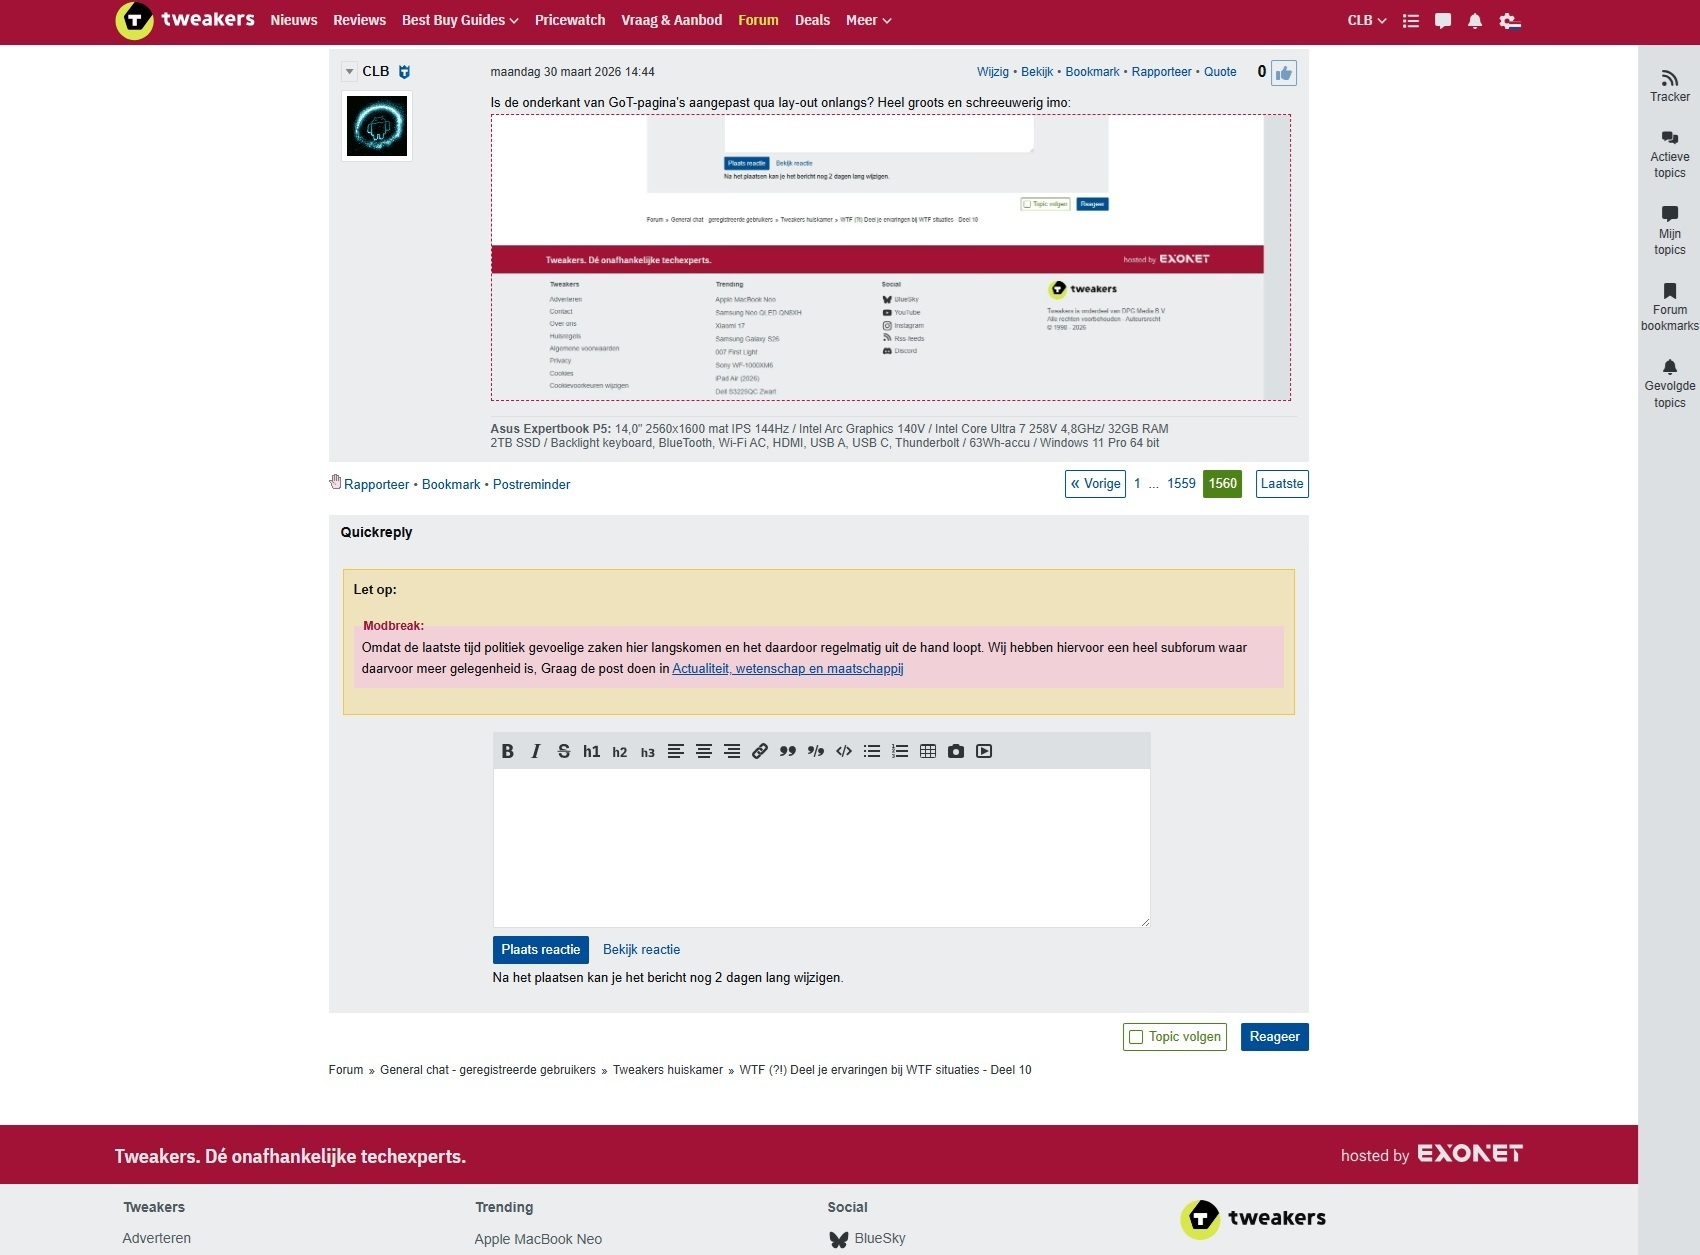Open the Actualiteit, wetenschap en maatschappij link
The height and width of the screenshot is (1255, 1700).
pyautogui.click(x=786, y=668)
